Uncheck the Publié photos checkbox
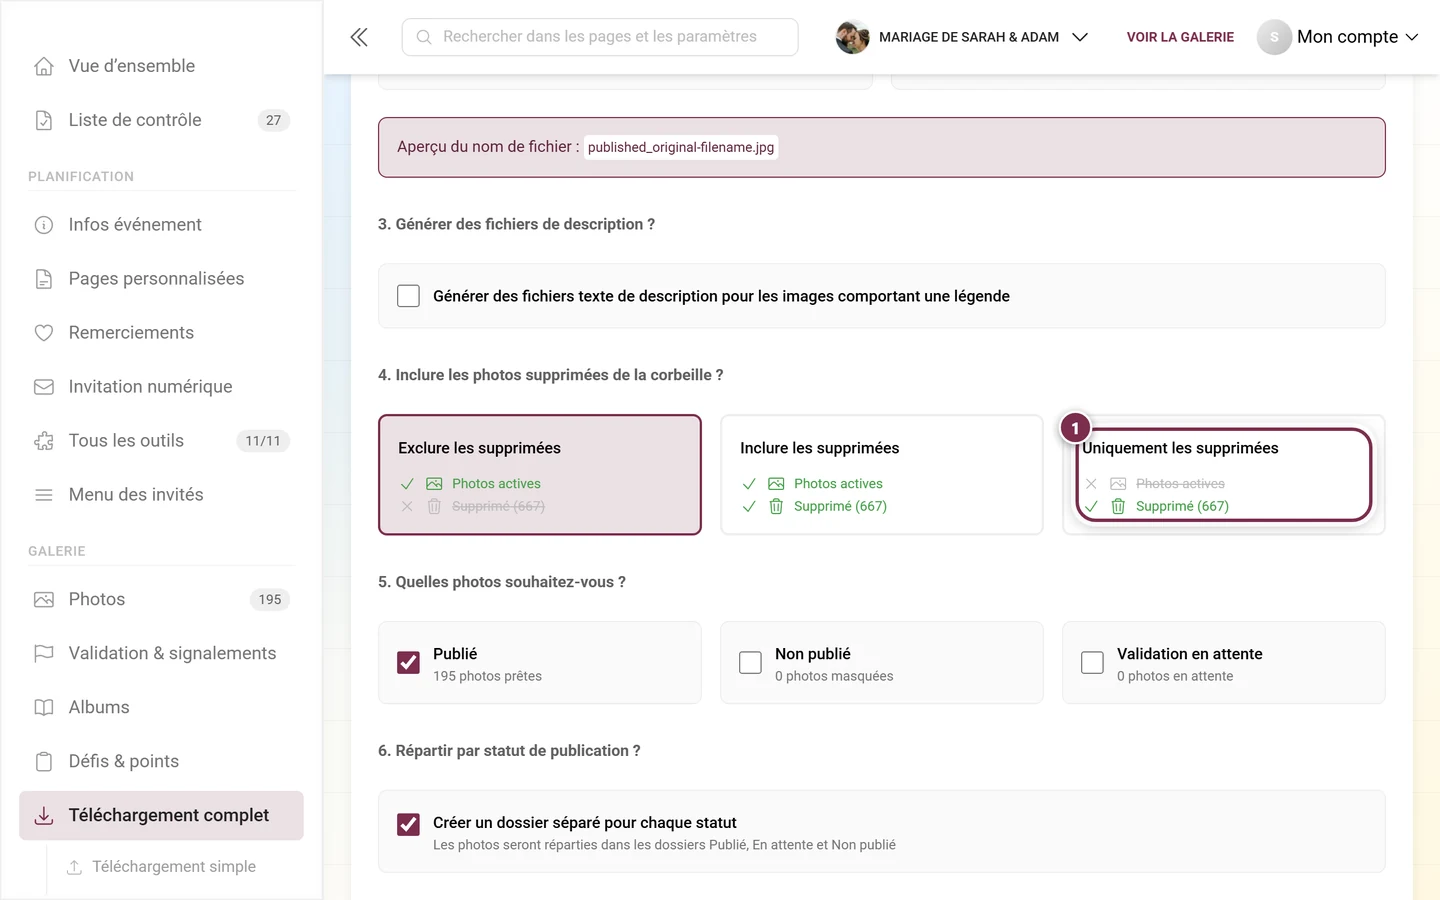Viewport: 1440px width, 900px height. tap(408, 663)
